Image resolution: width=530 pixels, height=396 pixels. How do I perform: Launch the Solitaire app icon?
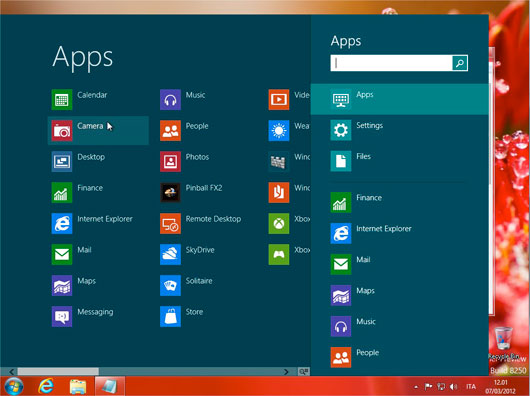click(170, 286)
